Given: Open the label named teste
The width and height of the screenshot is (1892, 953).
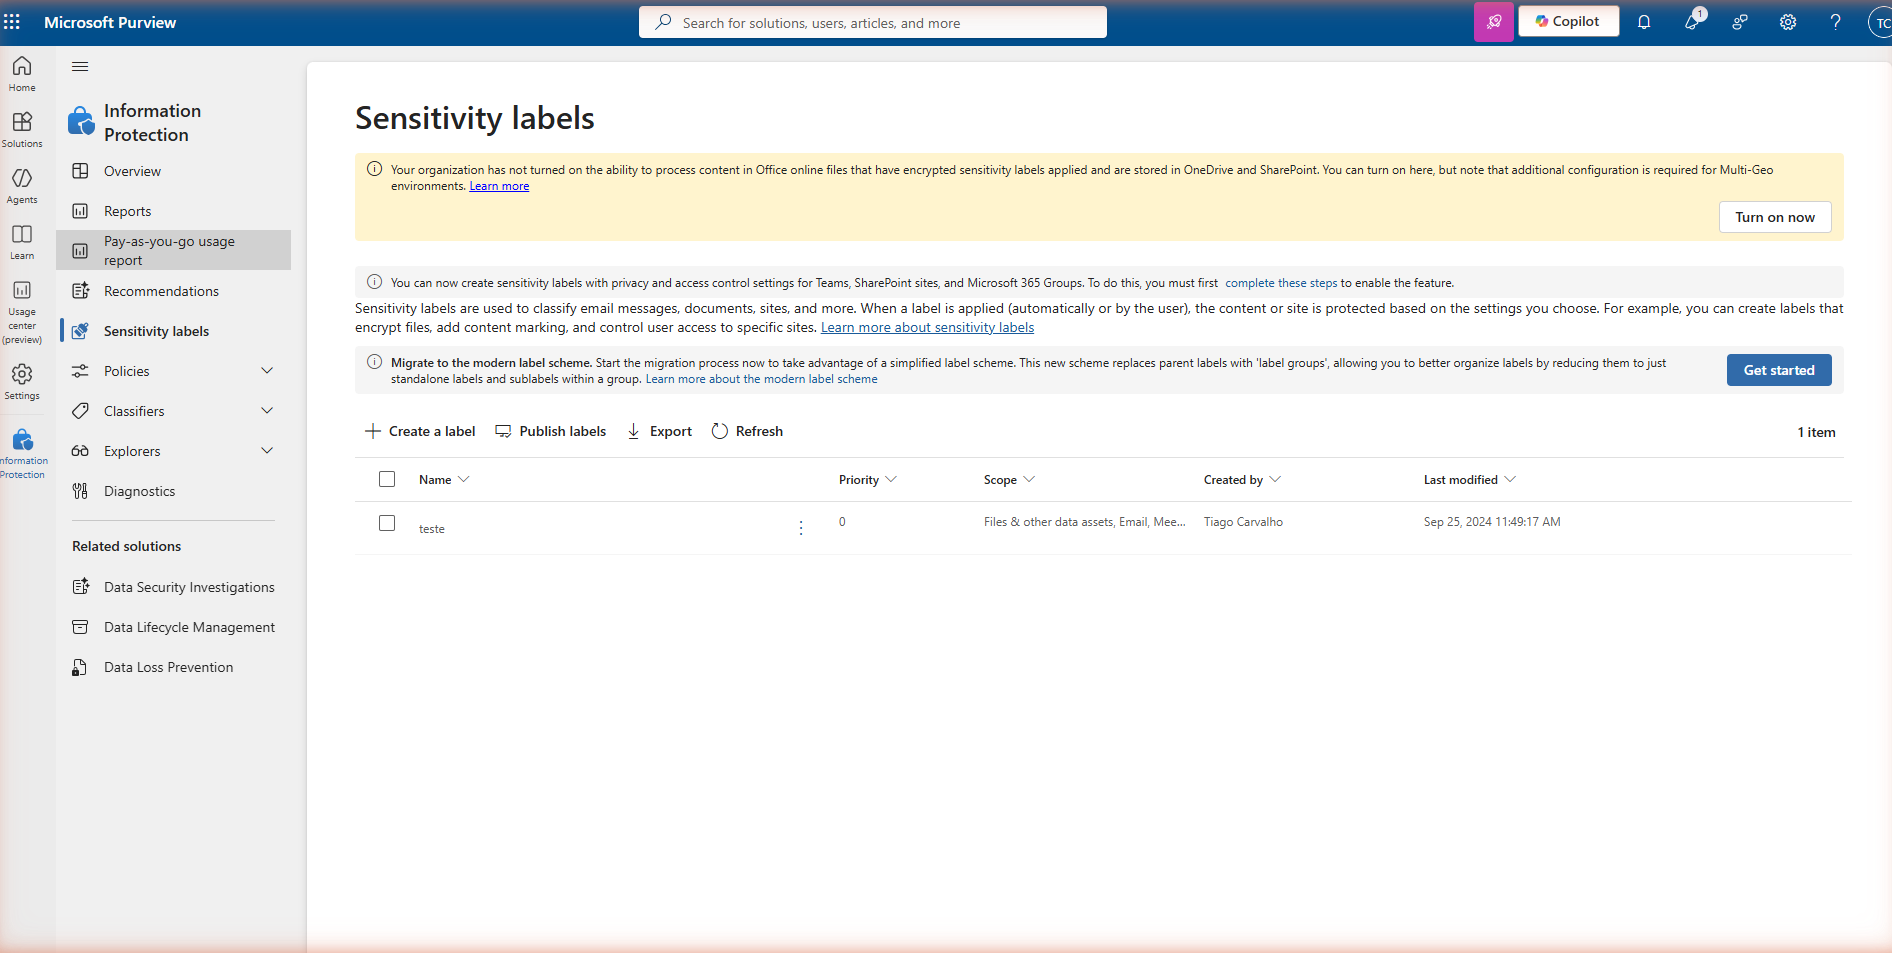Looking at the screenshot, I should coord(432,529).
